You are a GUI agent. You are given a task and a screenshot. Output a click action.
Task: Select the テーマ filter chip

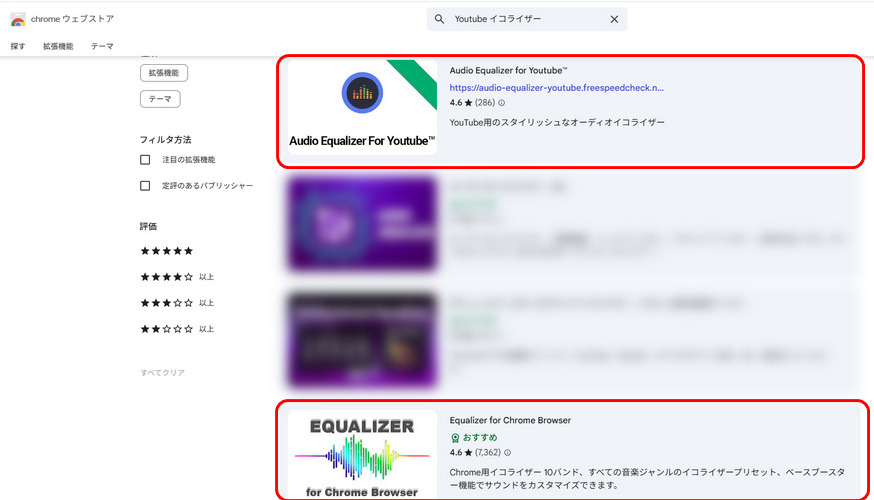(160, 99)
